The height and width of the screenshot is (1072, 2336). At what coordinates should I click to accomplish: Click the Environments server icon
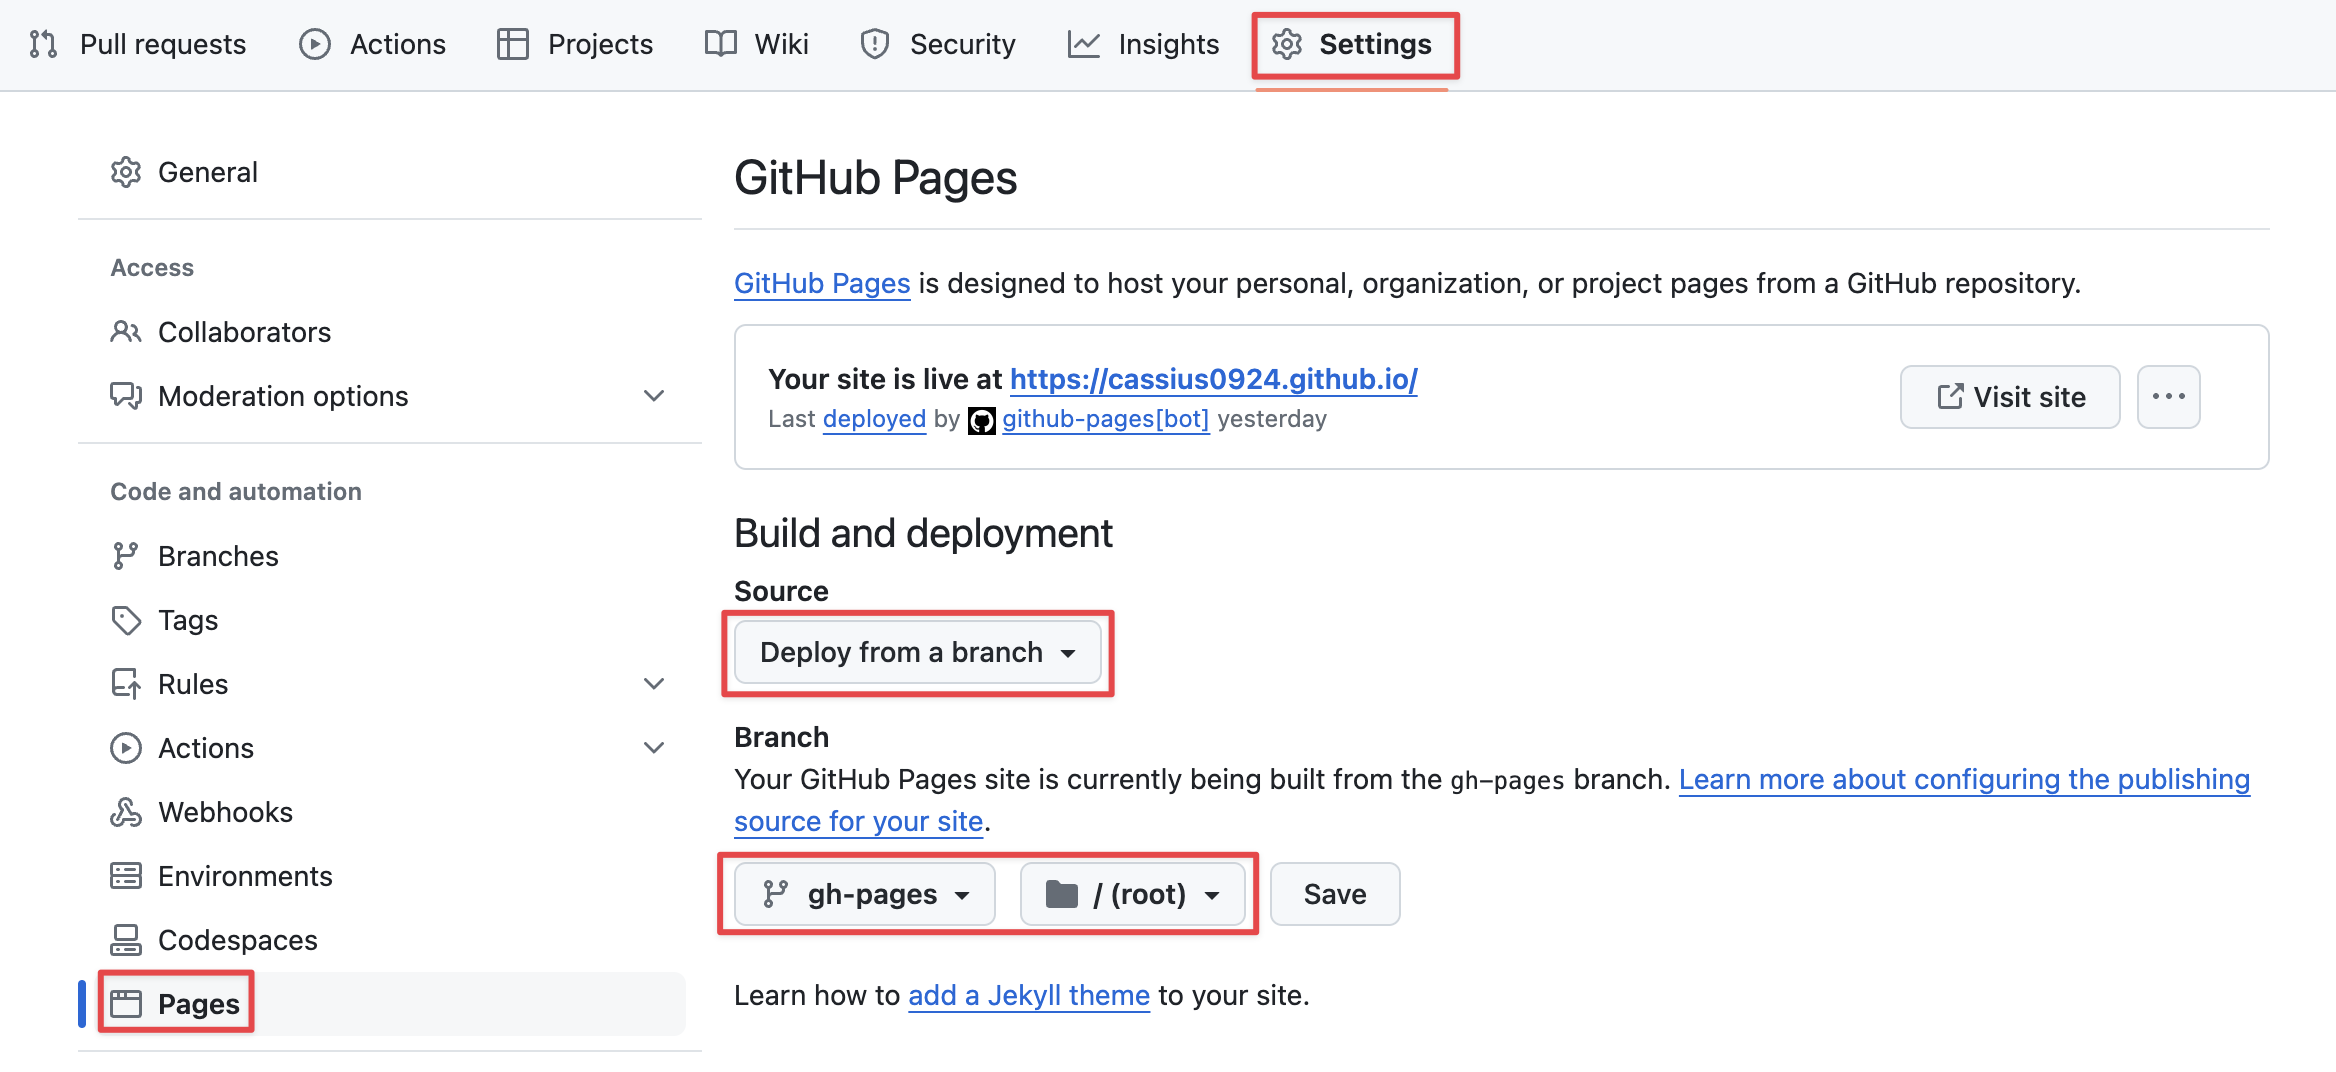point(126,876)
